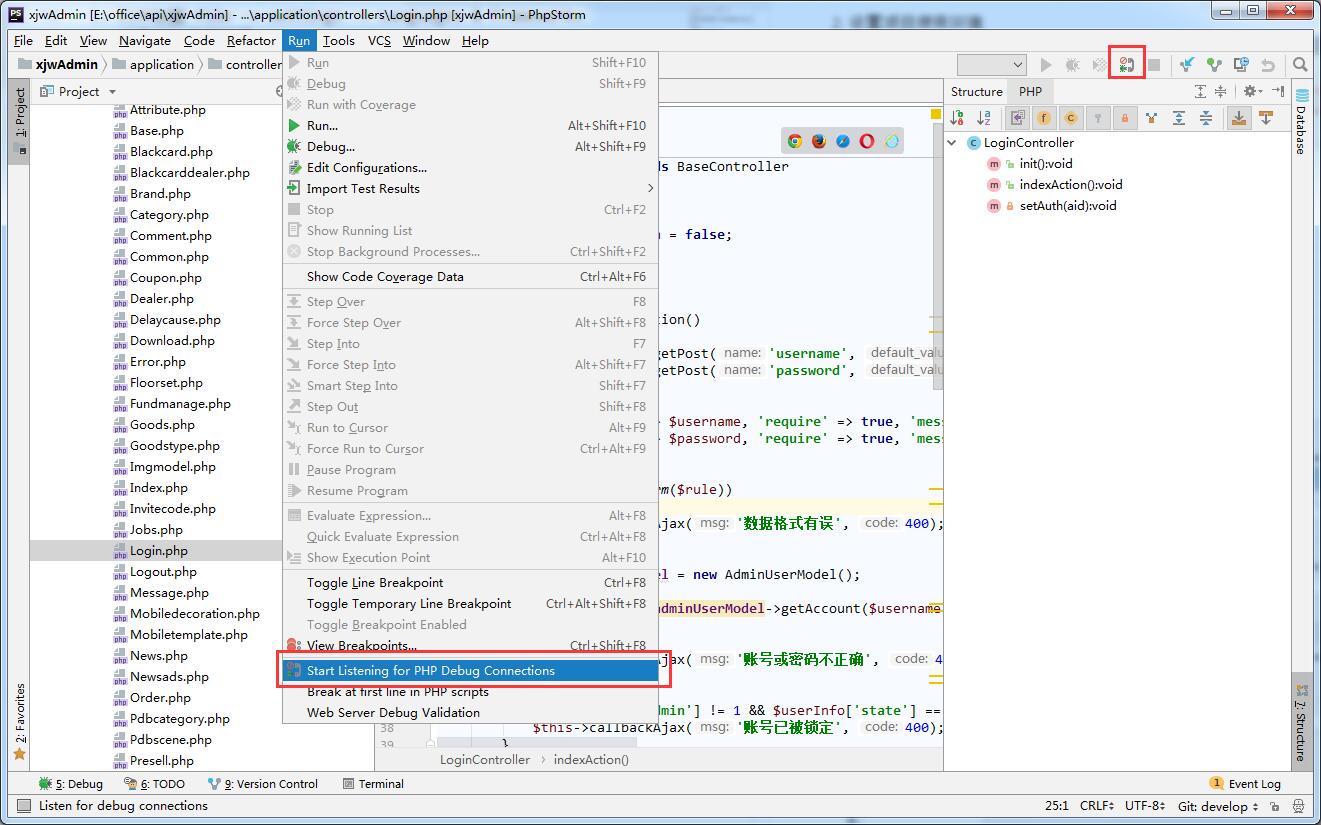This screenshot has height=825, width=1321.
Task: Click the VCS Update Project icon
Action: (1187, 65)
